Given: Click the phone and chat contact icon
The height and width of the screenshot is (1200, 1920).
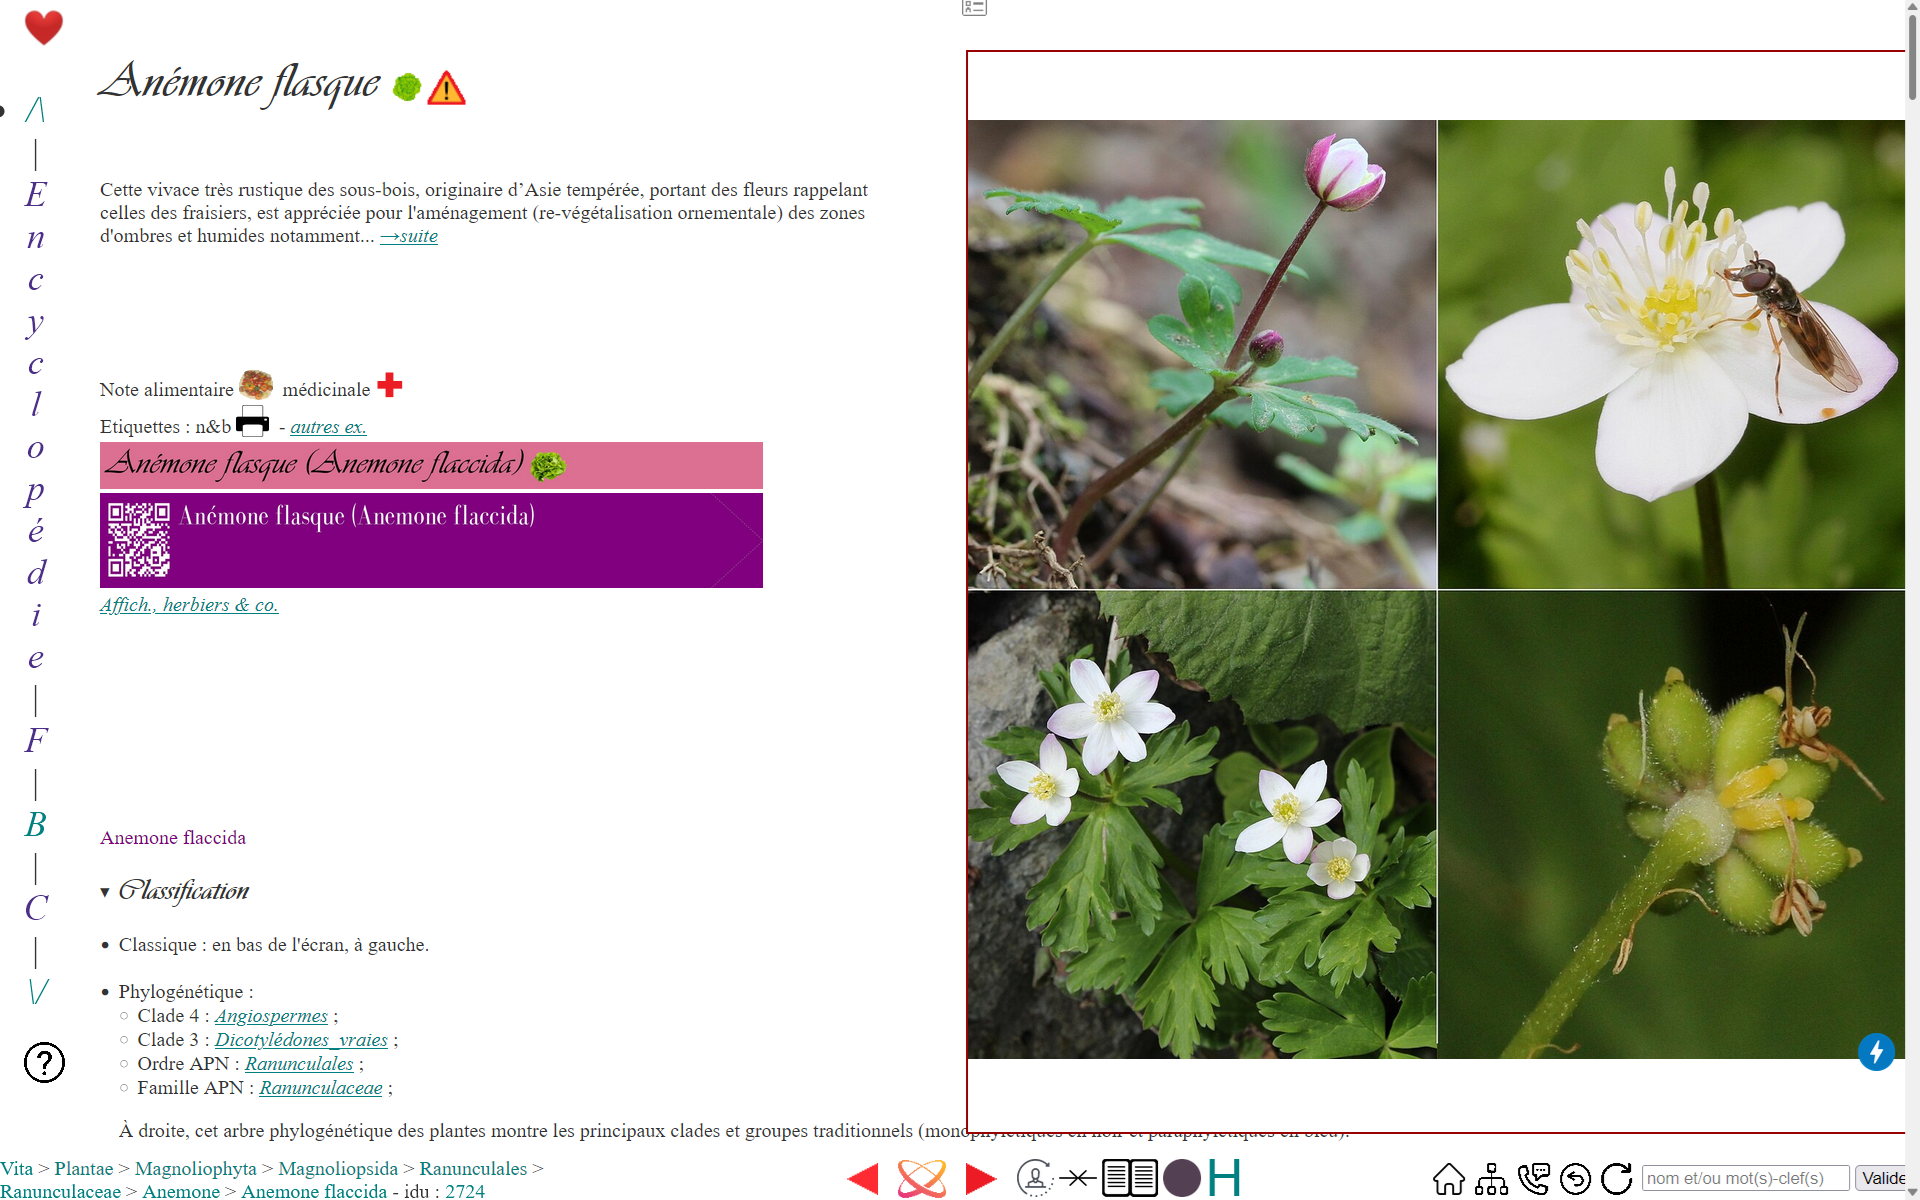Looking at the screenshot, I should coord(1533,1179).
